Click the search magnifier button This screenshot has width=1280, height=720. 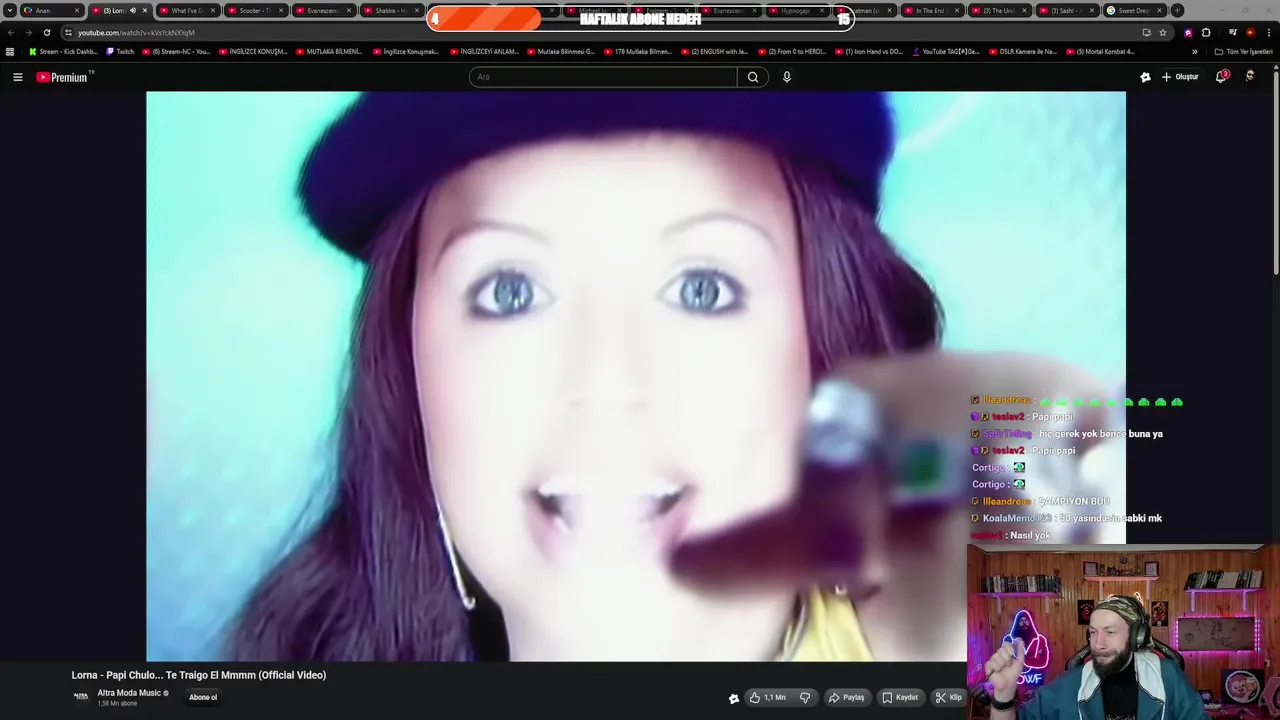tap(753, 77)
